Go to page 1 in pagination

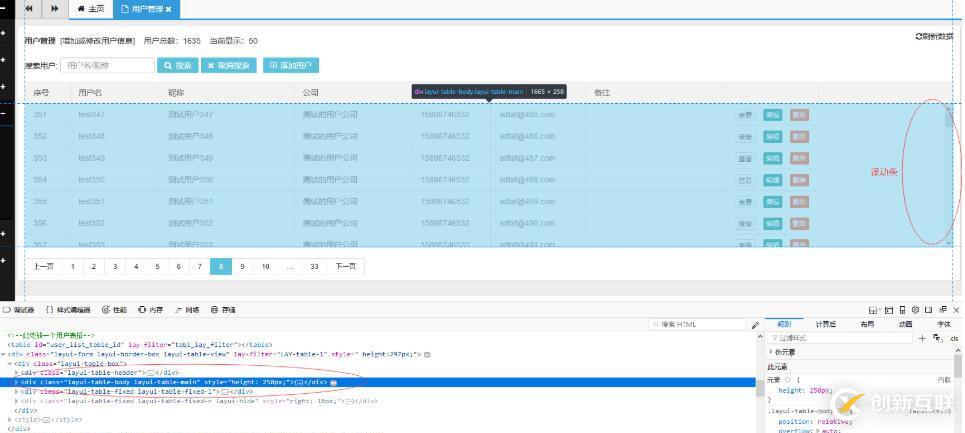pos(73,266)
